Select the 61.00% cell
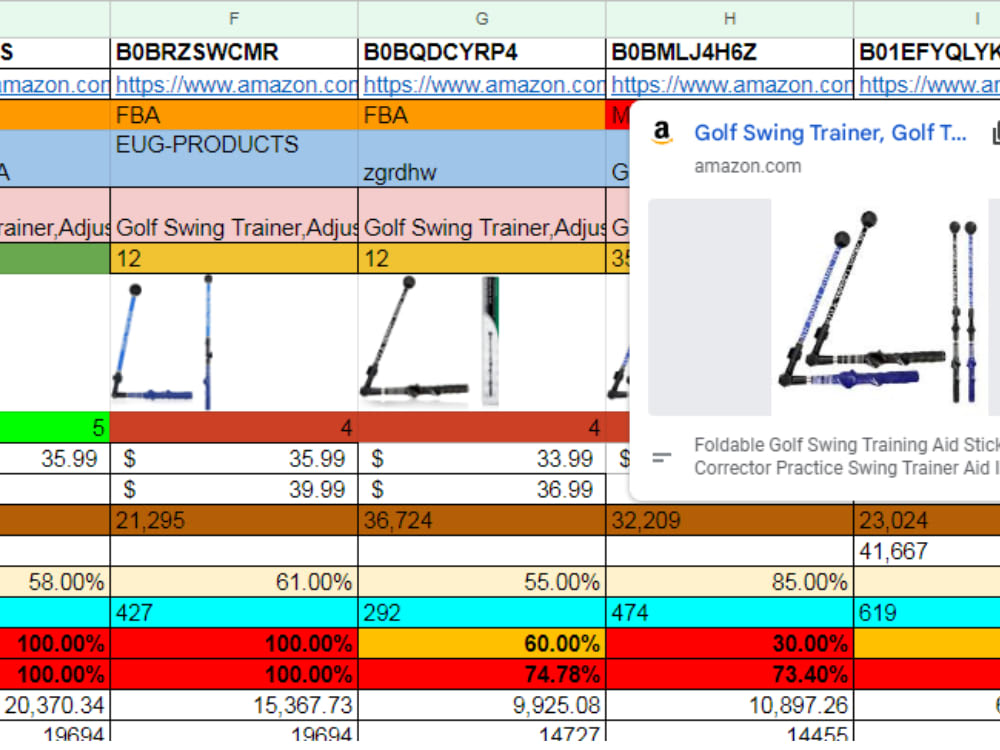Viewport: 1000px width, 750px height. (234, 582)
